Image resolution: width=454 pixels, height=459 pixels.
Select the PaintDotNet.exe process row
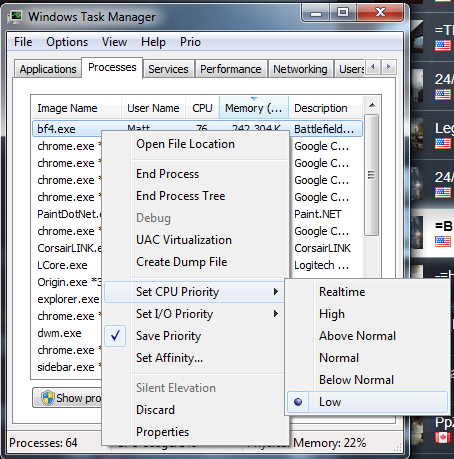point(69,214)
